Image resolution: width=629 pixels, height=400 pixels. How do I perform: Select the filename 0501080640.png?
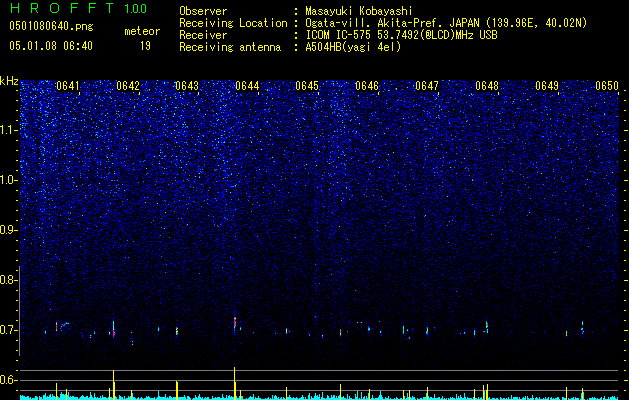tap(51, 26)
